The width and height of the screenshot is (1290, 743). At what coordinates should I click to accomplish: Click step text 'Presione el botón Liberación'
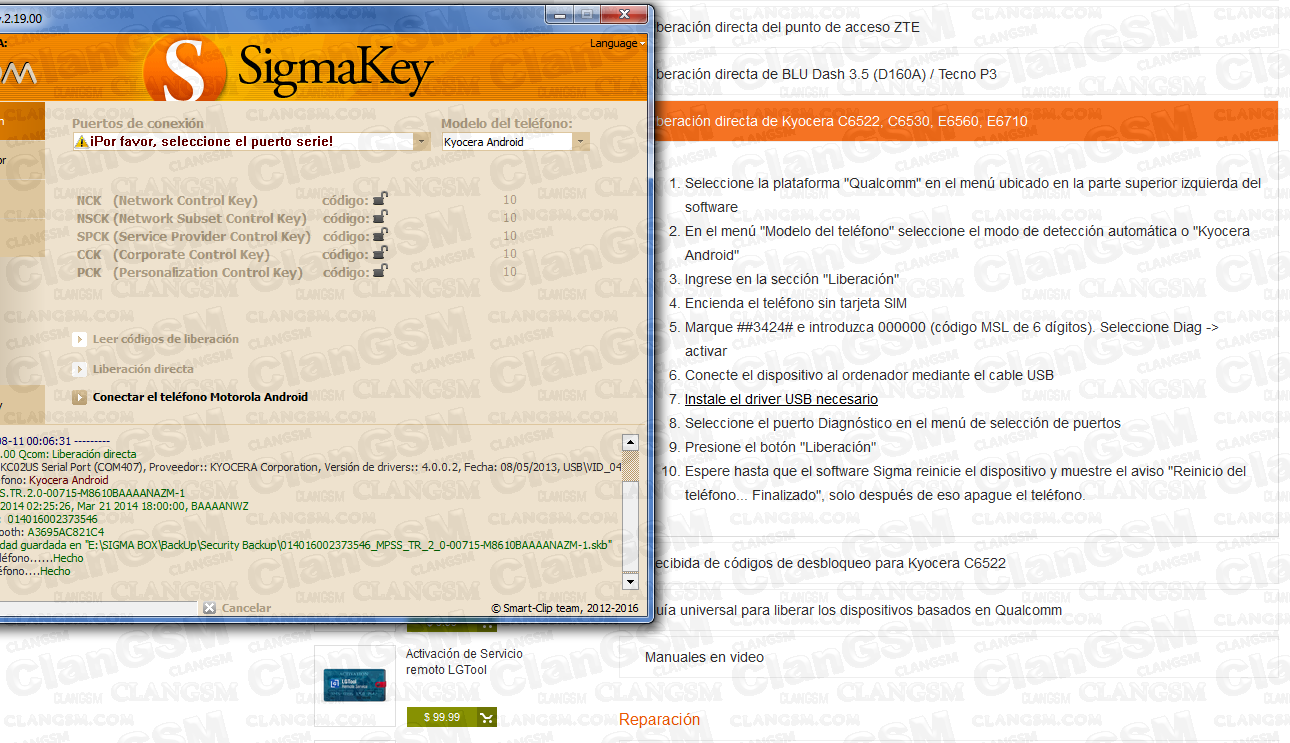pos(781,447)
